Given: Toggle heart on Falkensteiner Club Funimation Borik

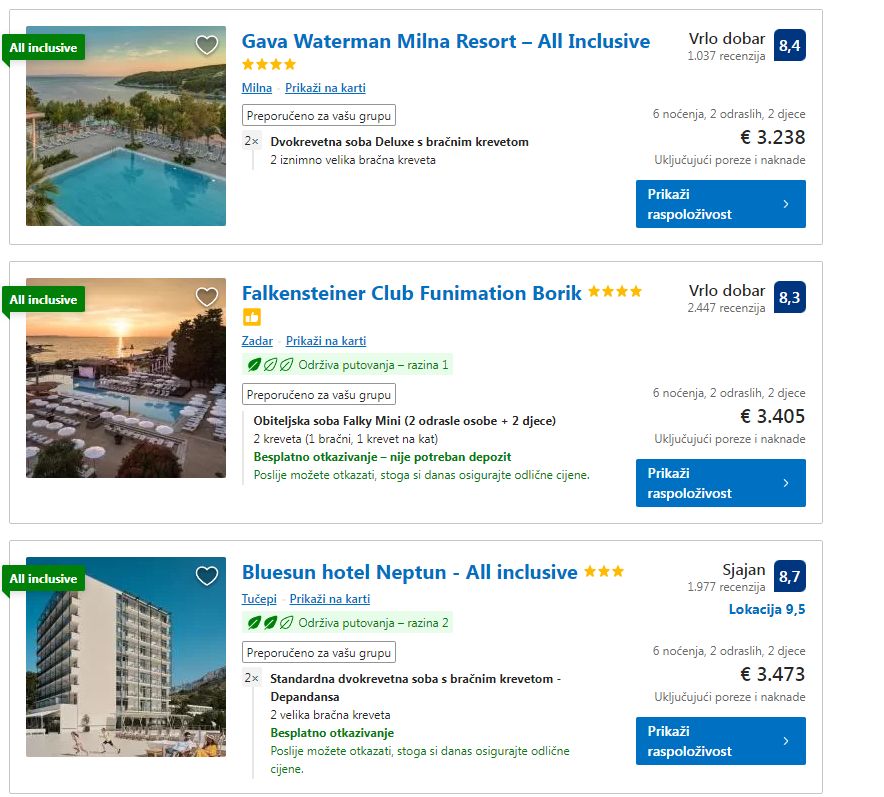Looking at the screenshot, I should (207, 297).
